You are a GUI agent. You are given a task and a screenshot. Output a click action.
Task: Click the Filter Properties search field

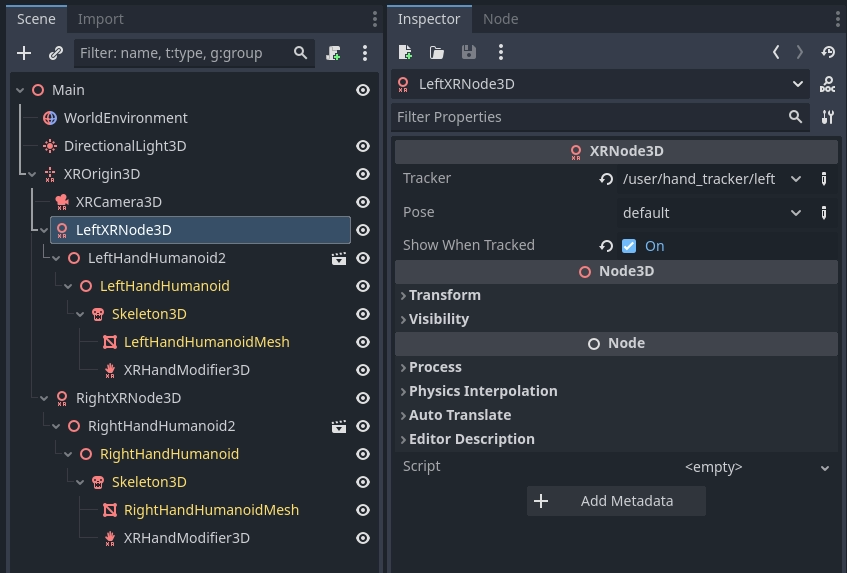tap(590, 117)
